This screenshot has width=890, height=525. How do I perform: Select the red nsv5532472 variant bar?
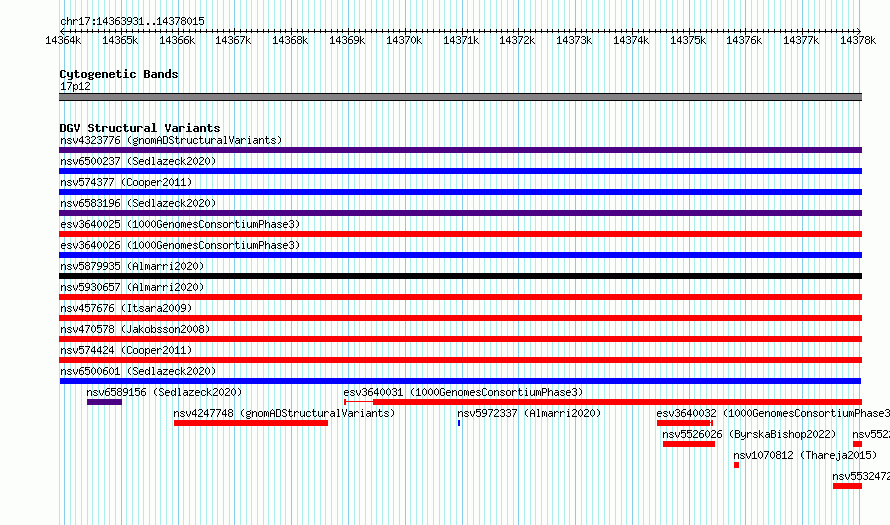[847, 486]
